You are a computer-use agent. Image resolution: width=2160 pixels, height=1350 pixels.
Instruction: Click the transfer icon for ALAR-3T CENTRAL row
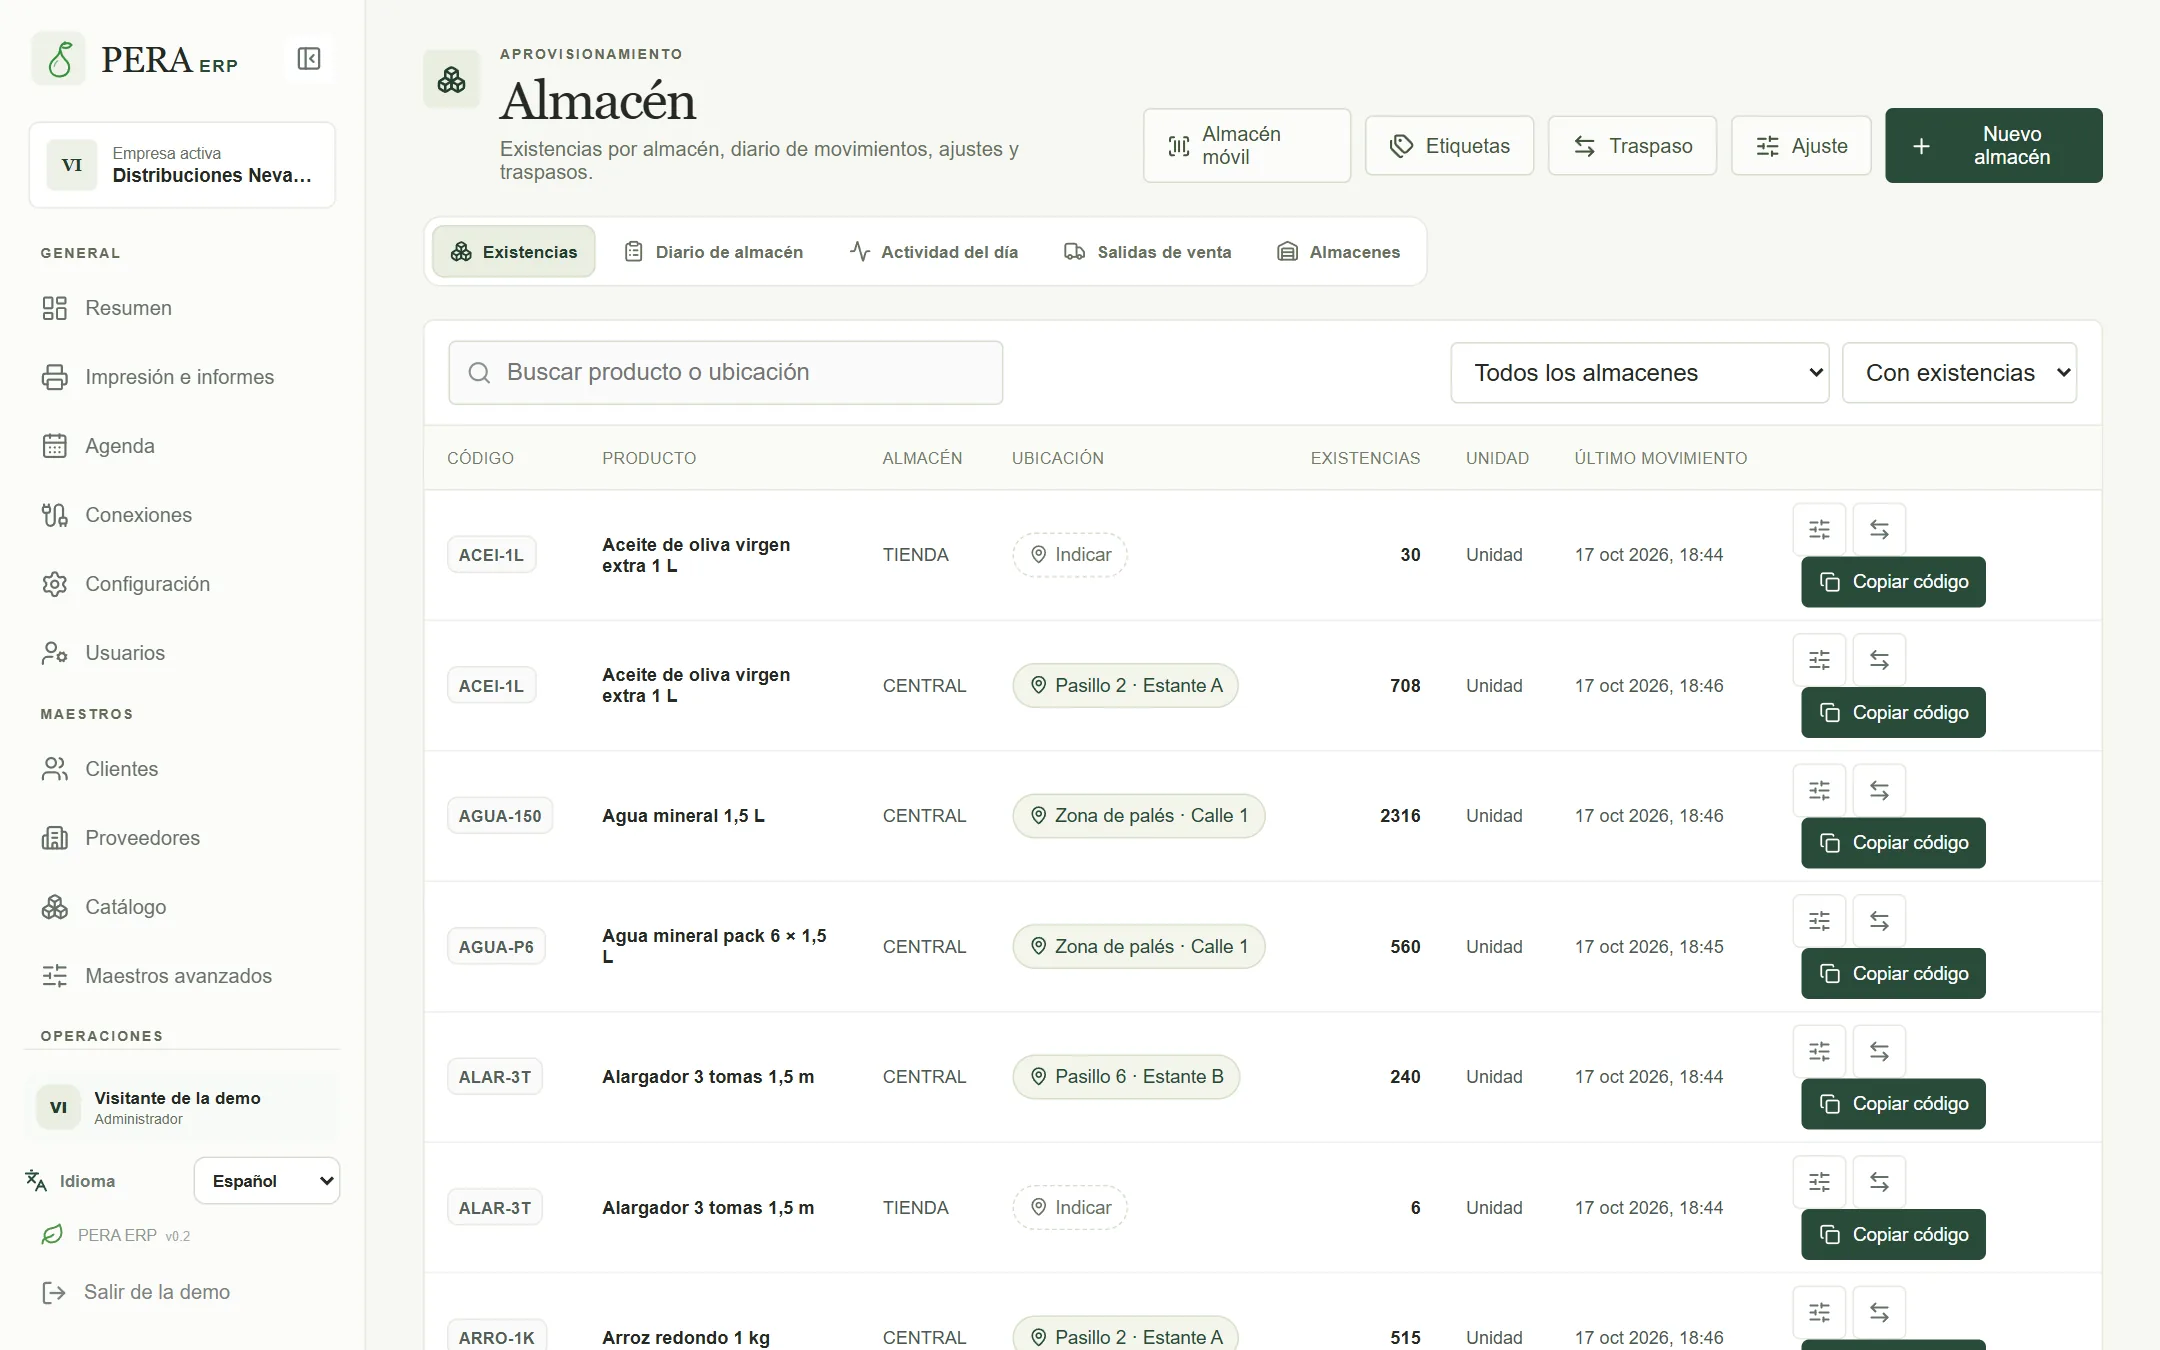1879,1051
